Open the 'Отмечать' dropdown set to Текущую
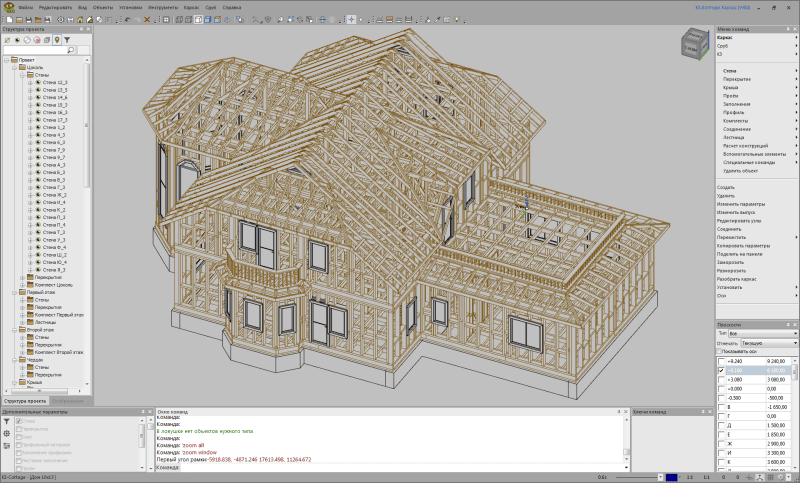Viewport: 800px width, 483px height. coord(768,343)
